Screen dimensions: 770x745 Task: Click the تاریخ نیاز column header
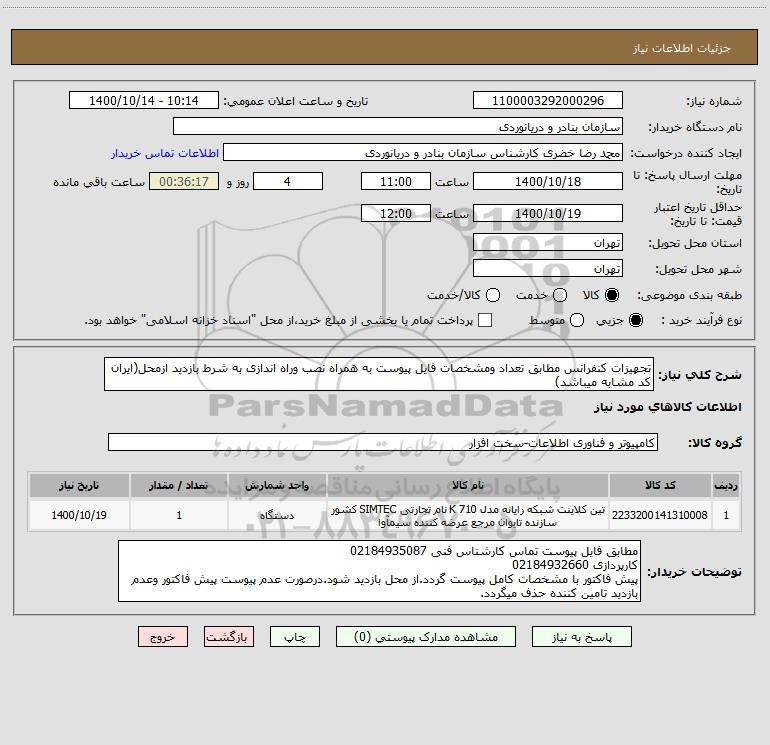coord(79,485)
